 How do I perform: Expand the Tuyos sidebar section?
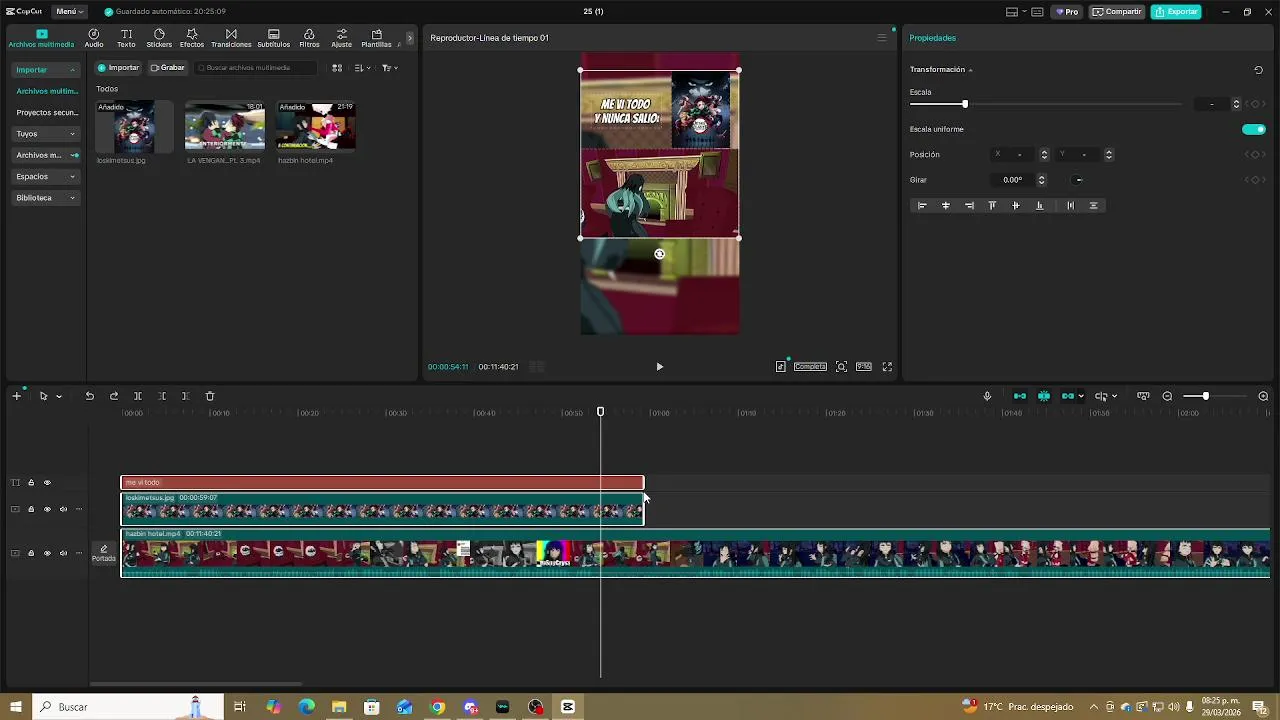tap(46, 134)
